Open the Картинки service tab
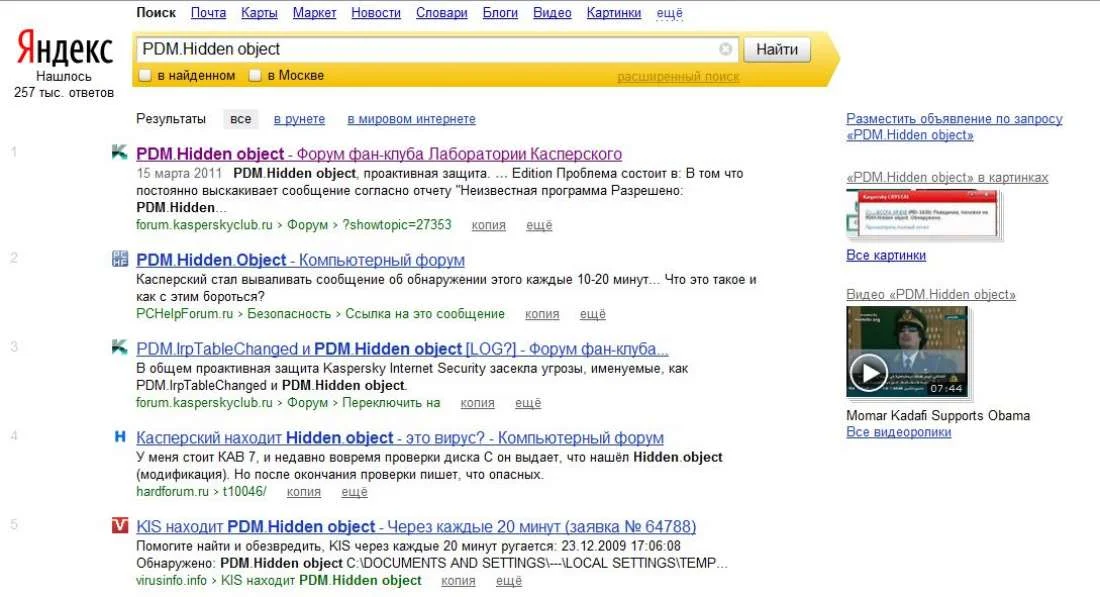 click(x=614, y=13)
